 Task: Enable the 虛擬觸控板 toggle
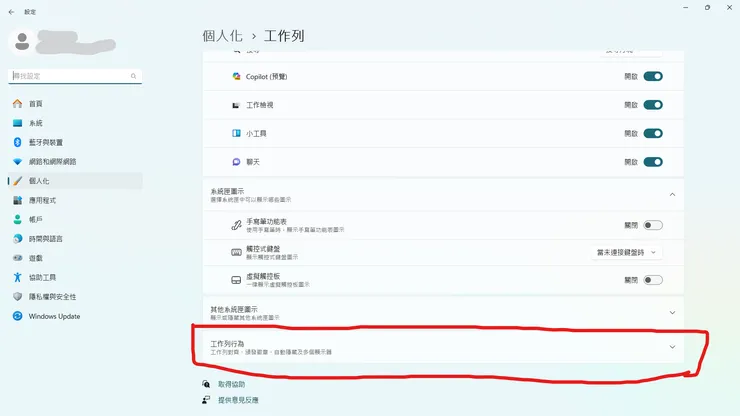[653, 280]
